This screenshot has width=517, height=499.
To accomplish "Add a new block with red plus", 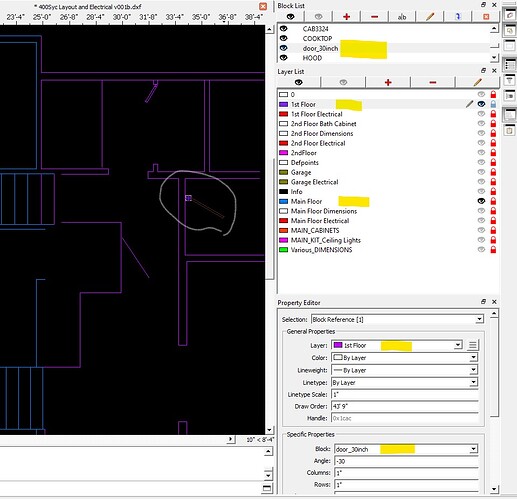I will pyautogui.click(x=346, y=17).
